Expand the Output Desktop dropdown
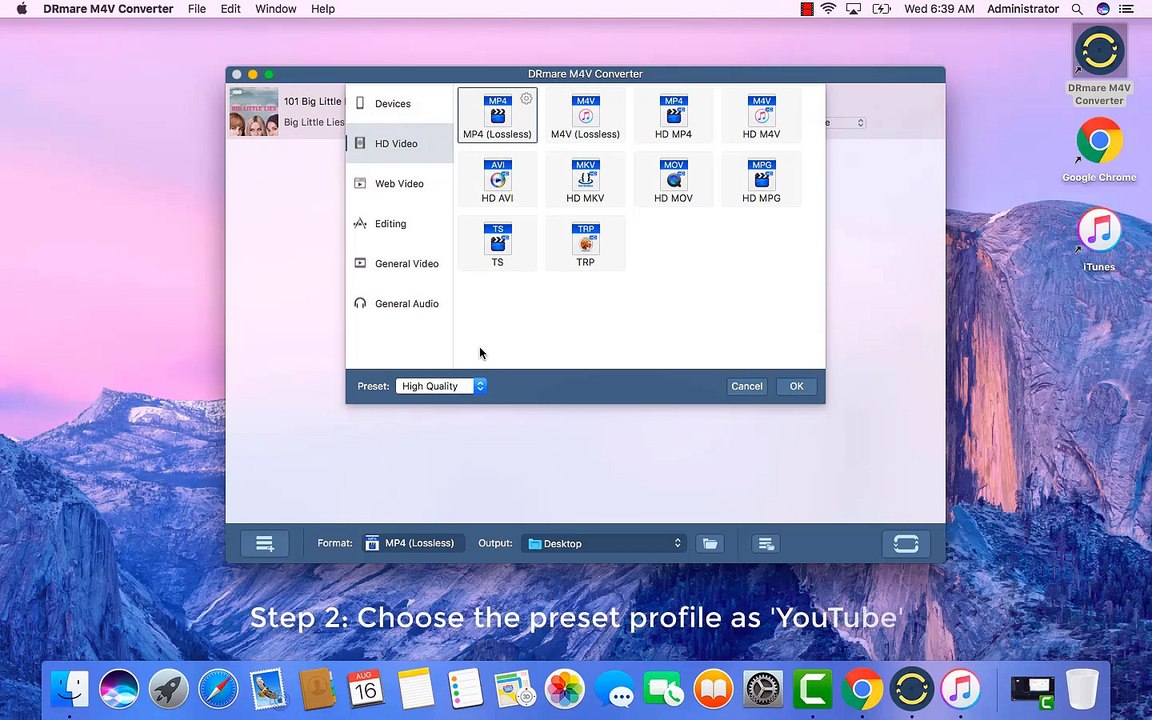This screenshot has height=720, width=1152. 604,543
